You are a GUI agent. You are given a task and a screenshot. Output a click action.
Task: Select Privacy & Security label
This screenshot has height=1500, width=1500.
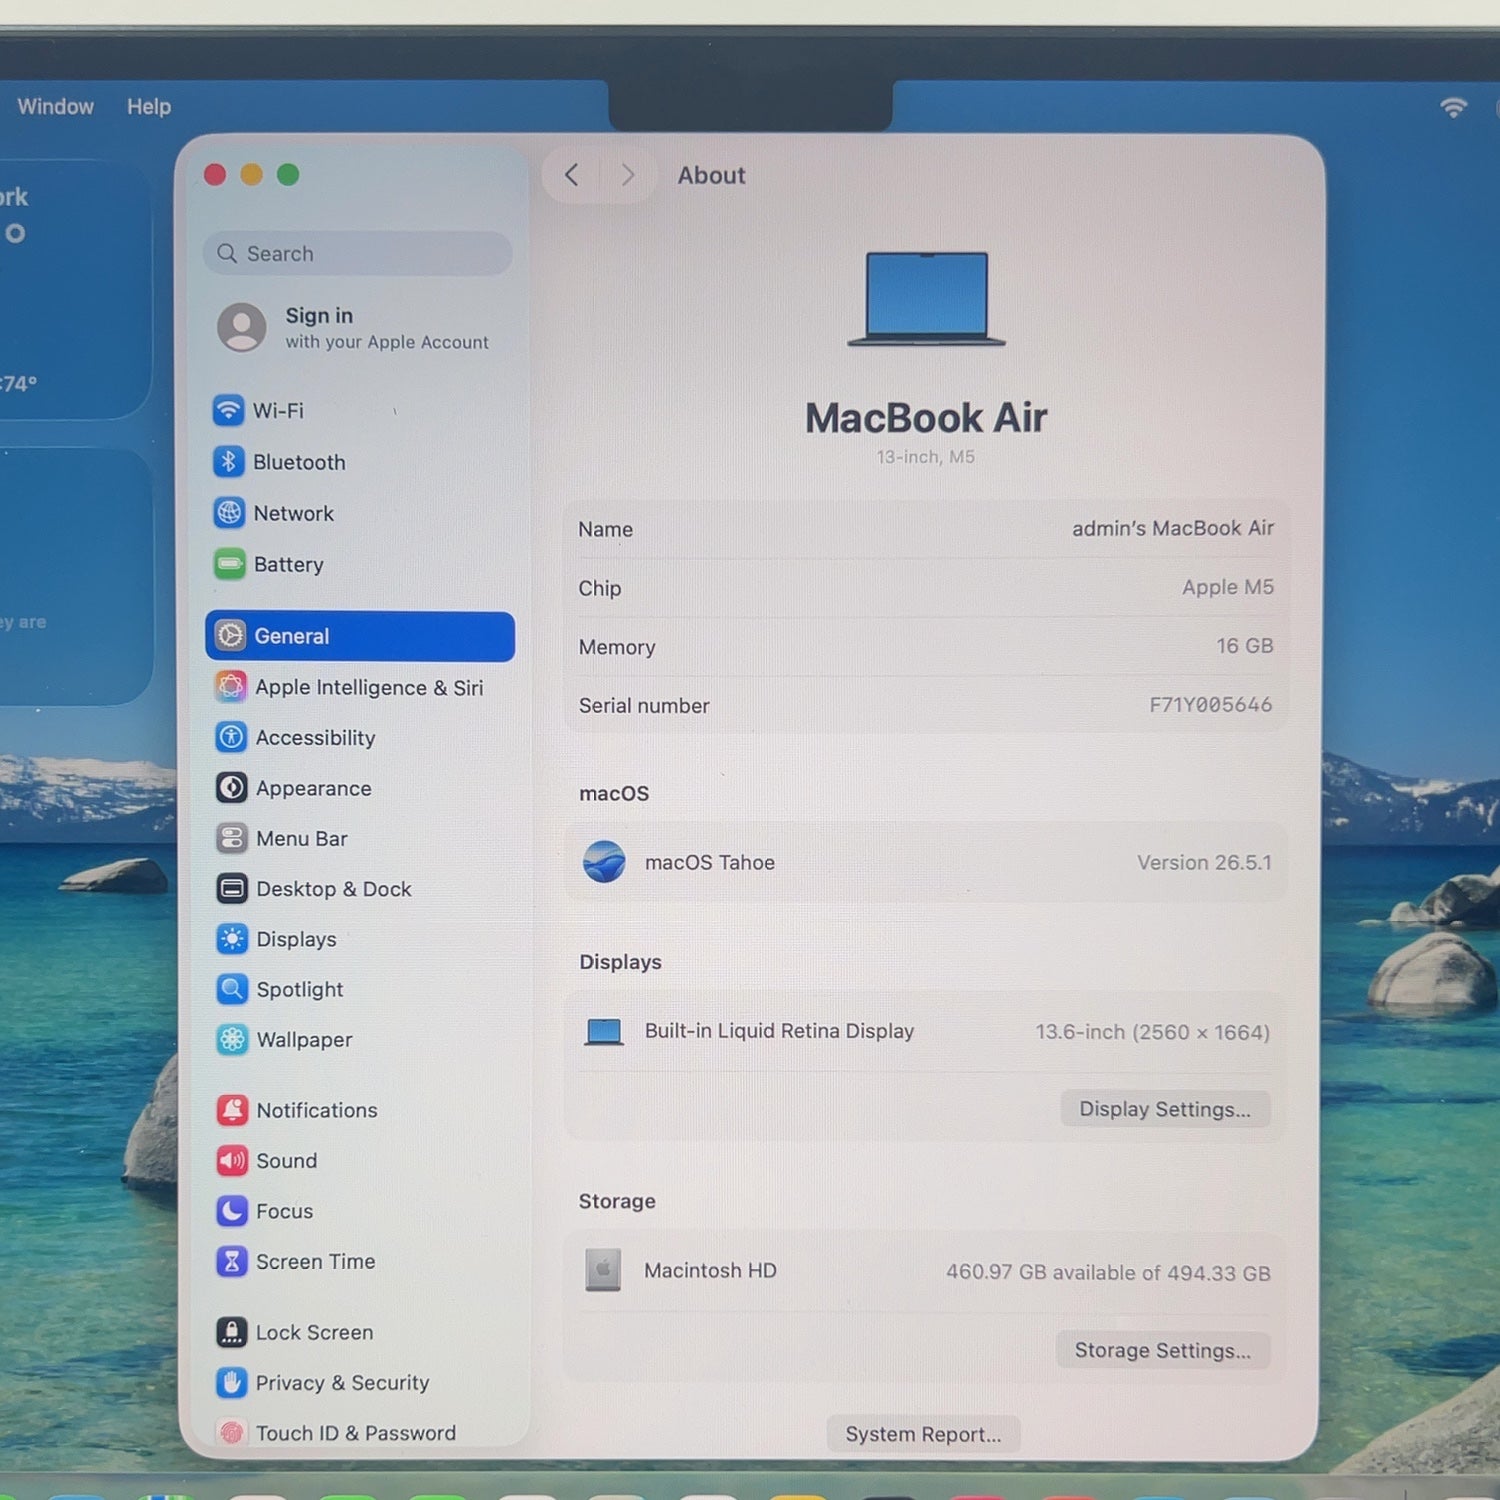tap(343, 1383)
